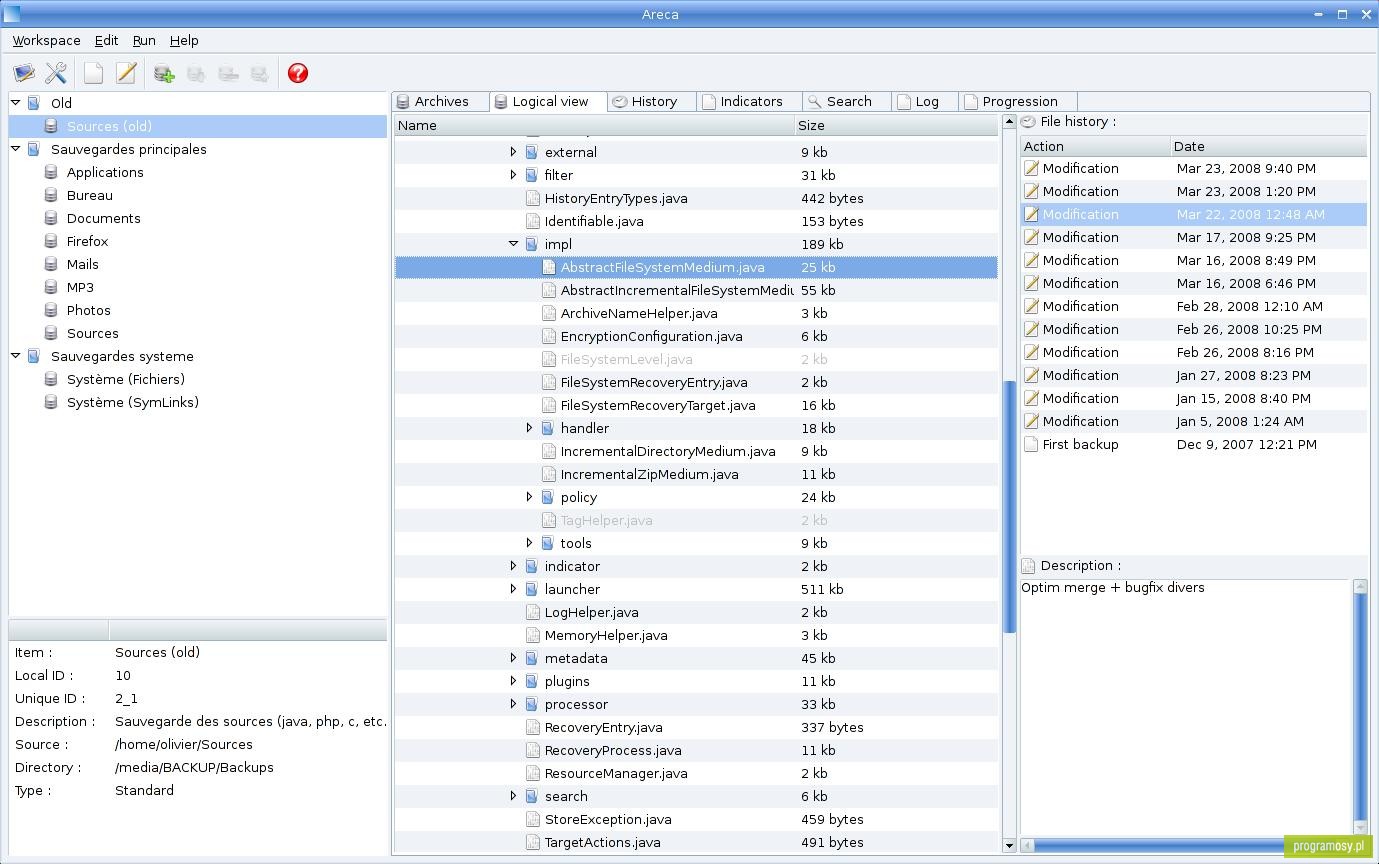Select the Documents backup target
1379x864 pixels.
click(103, 218)
